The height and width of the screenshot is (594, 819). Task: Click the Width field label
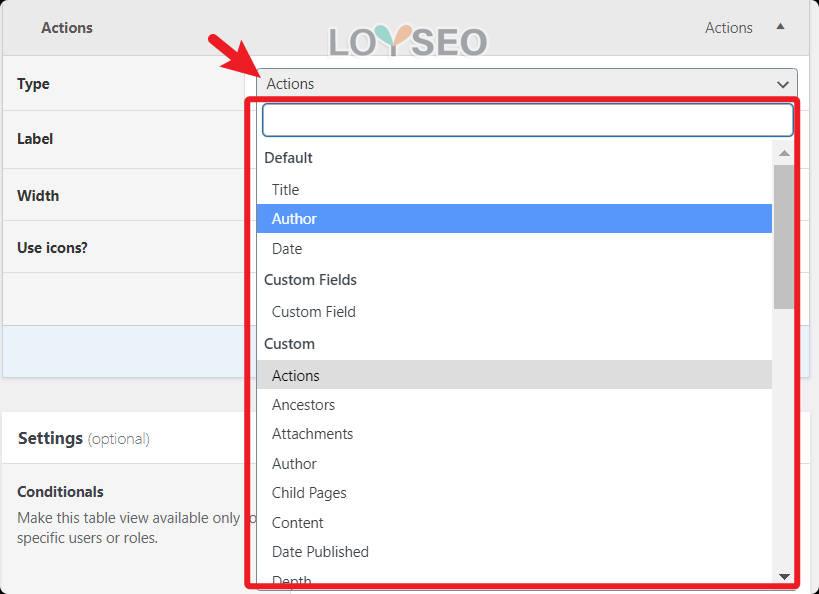coord(38,195)
